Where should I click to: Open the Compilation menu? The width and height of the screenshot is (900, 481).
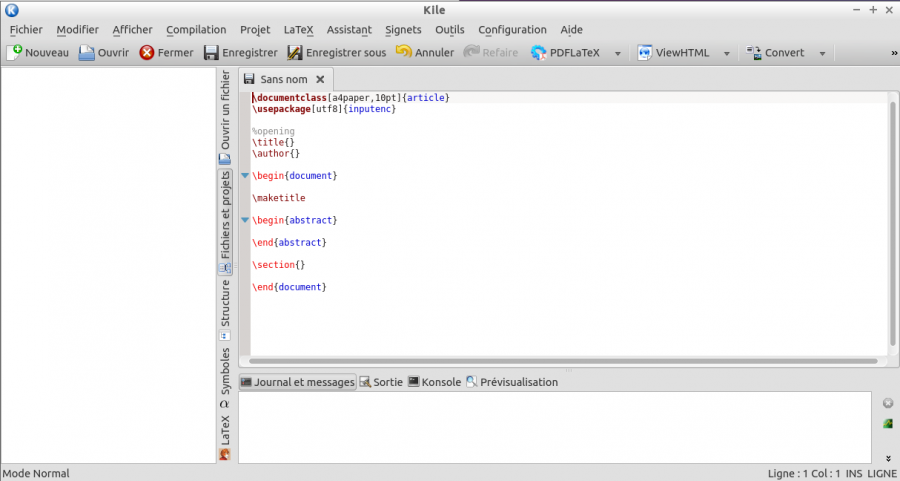[x=196, y=30]
